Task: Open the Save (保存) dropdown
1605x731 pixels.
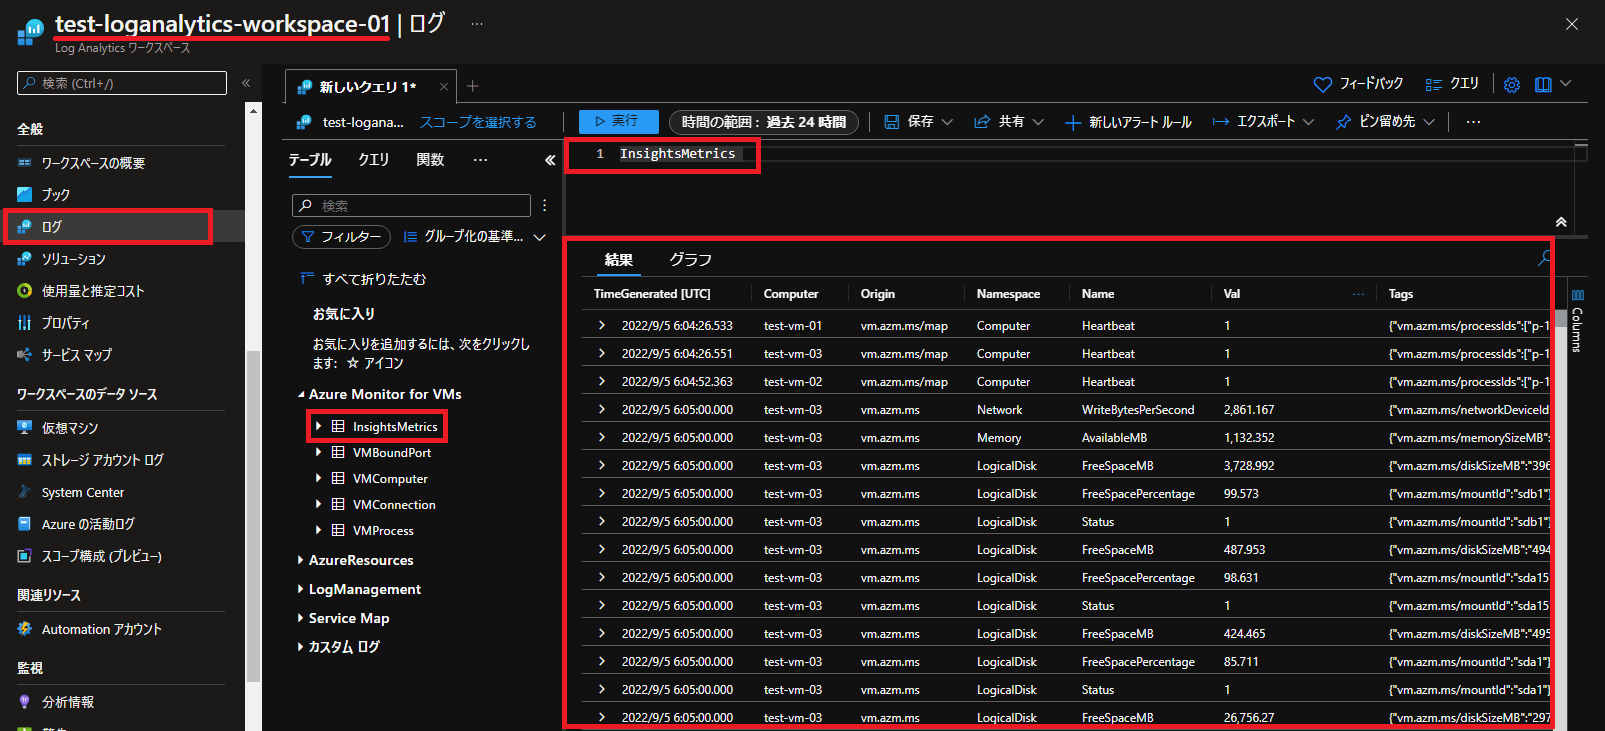Action: 919,122
